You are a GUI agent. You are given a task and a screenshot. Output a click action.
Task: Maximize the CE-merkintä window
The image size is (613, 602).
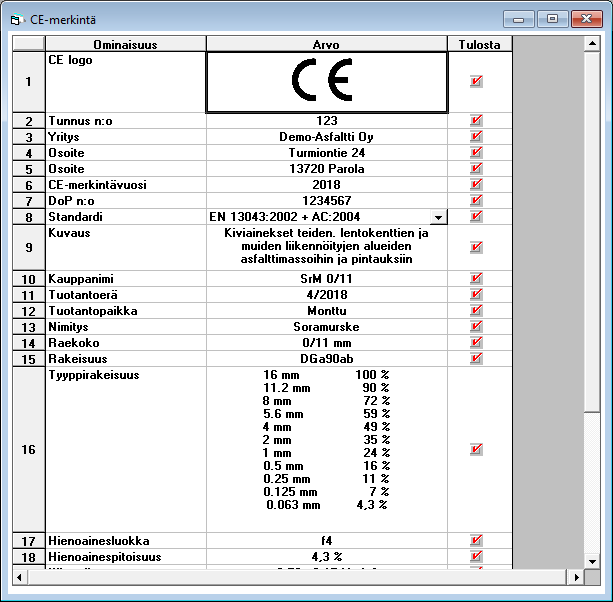click(x=552, y=19)
